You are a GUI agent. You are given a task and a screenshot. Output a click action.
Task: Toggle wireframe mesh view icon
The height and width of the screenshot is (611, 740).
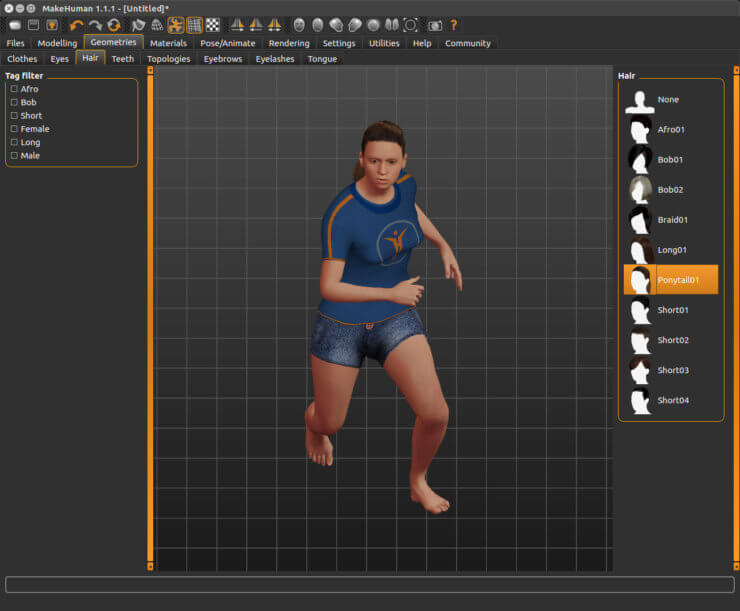[x=157, y=25]
